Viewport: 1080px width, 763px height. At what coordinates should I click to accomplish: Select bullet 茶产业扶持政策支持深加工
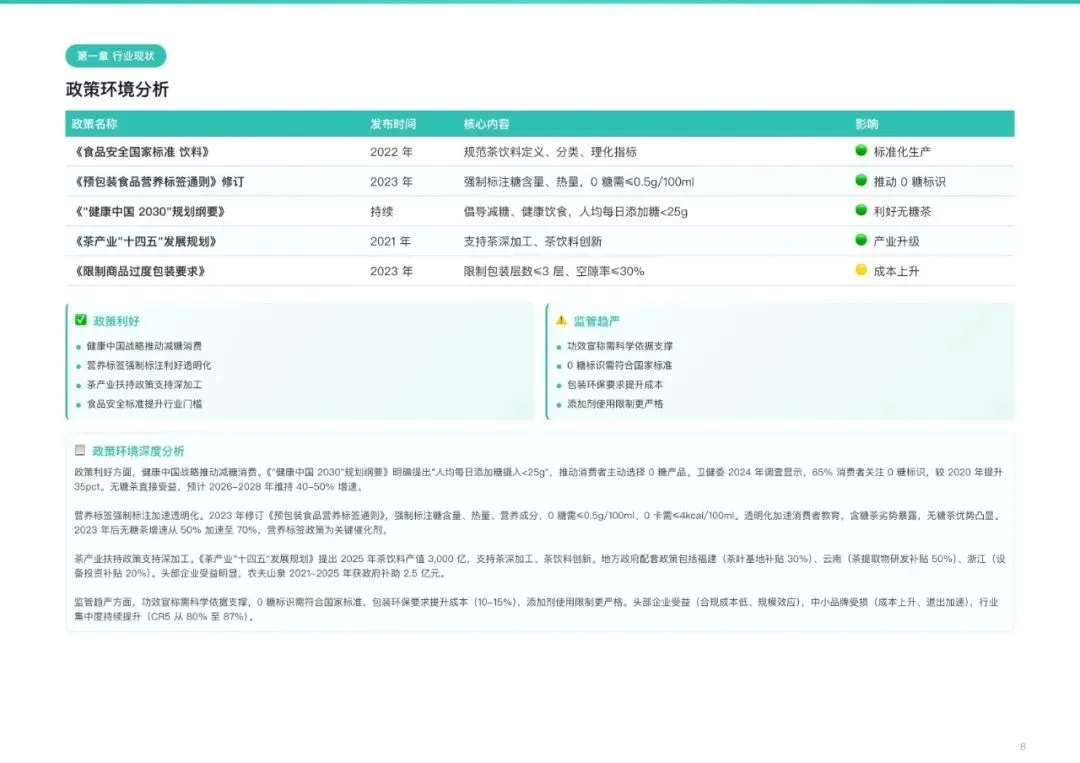click(144, 385)
